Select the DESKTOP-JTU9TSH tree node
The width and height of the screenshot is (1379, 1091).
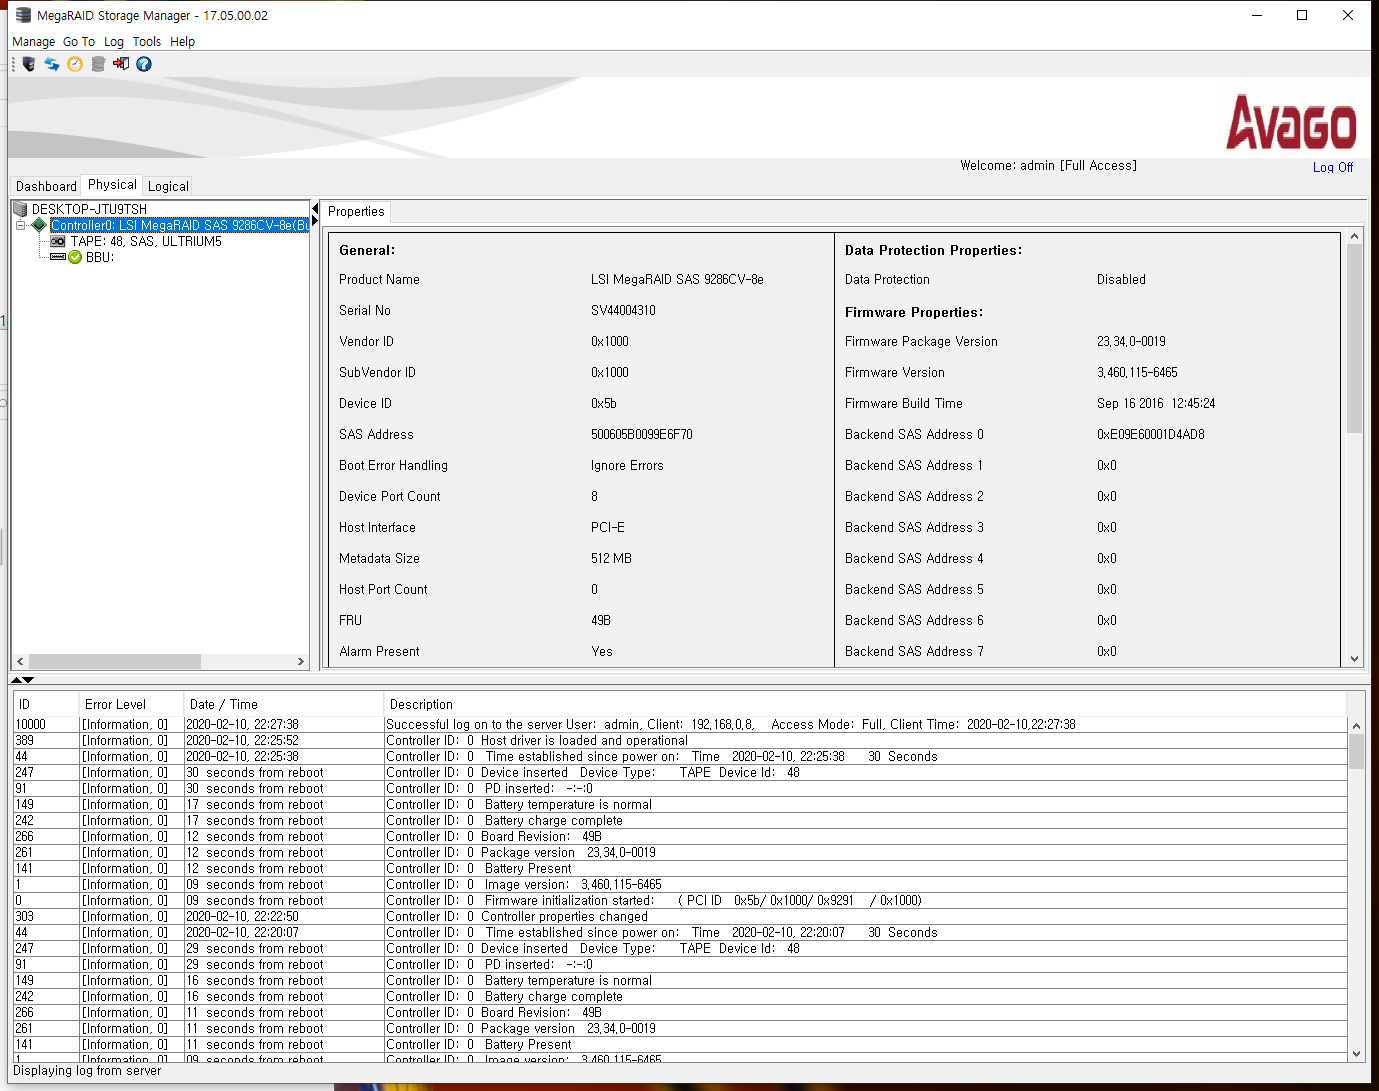click(x=89, y=209)
